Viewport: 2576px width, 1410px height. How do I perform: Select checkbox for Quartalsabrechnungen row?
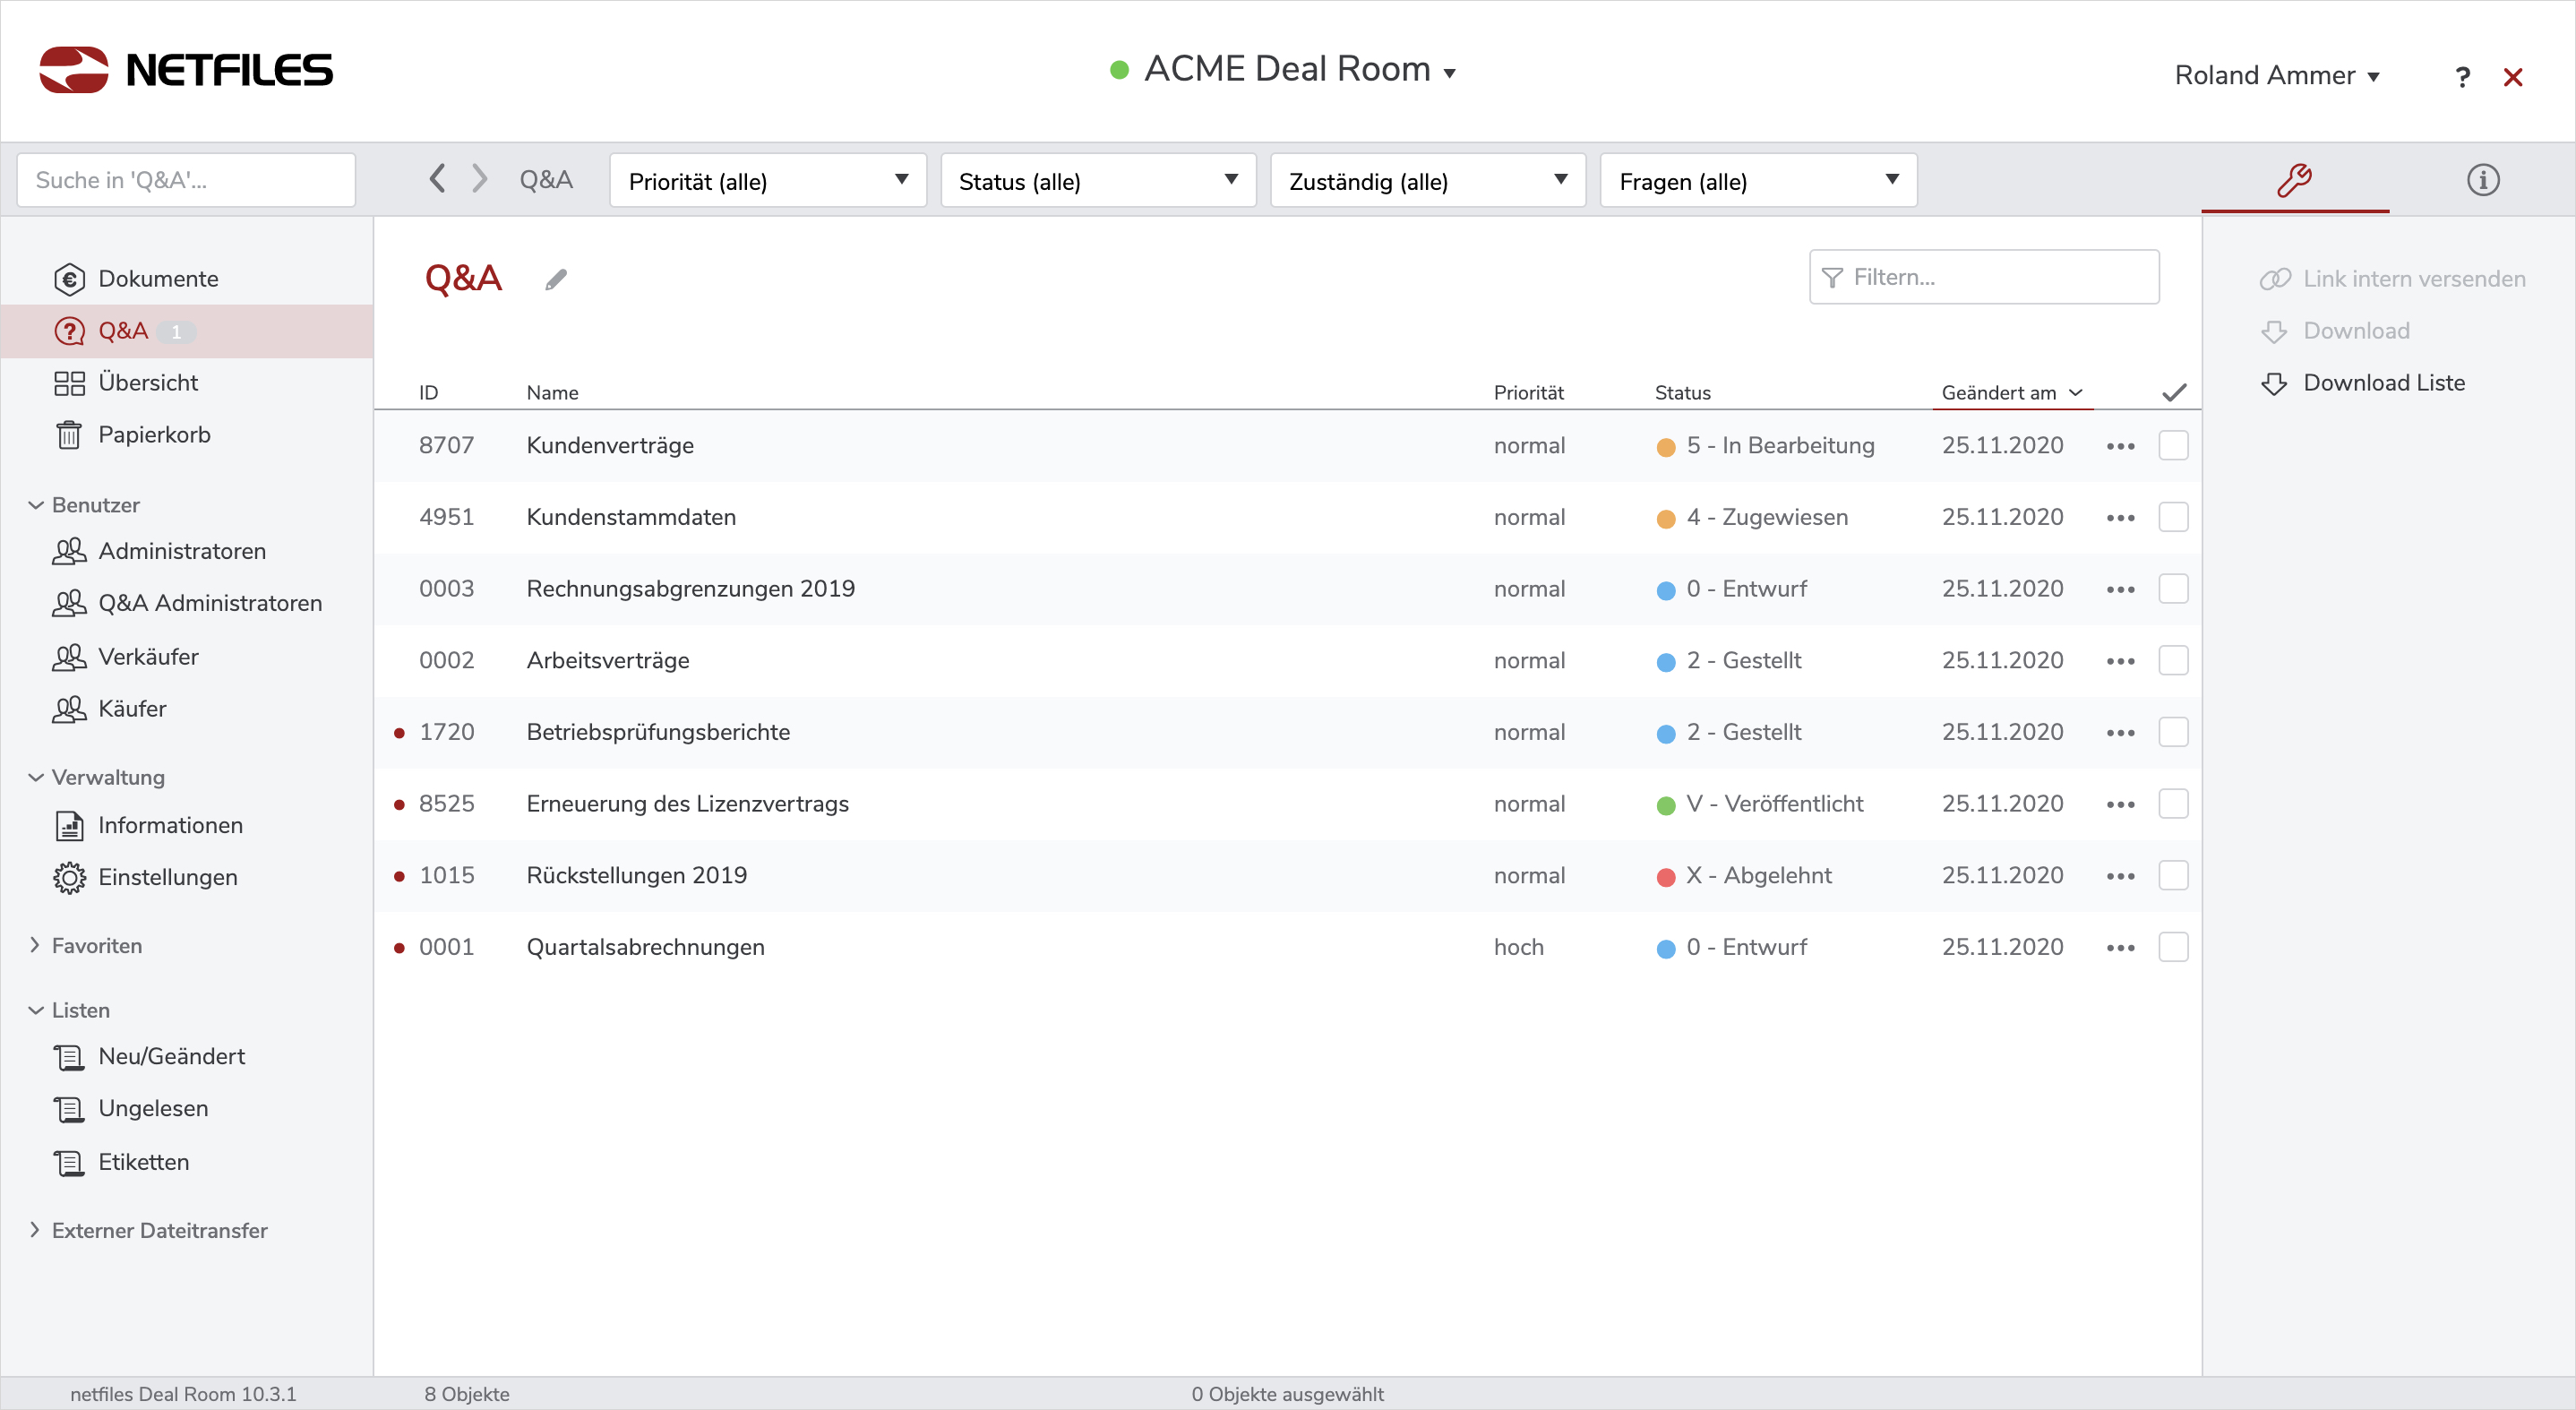(x=2173, y=947)
